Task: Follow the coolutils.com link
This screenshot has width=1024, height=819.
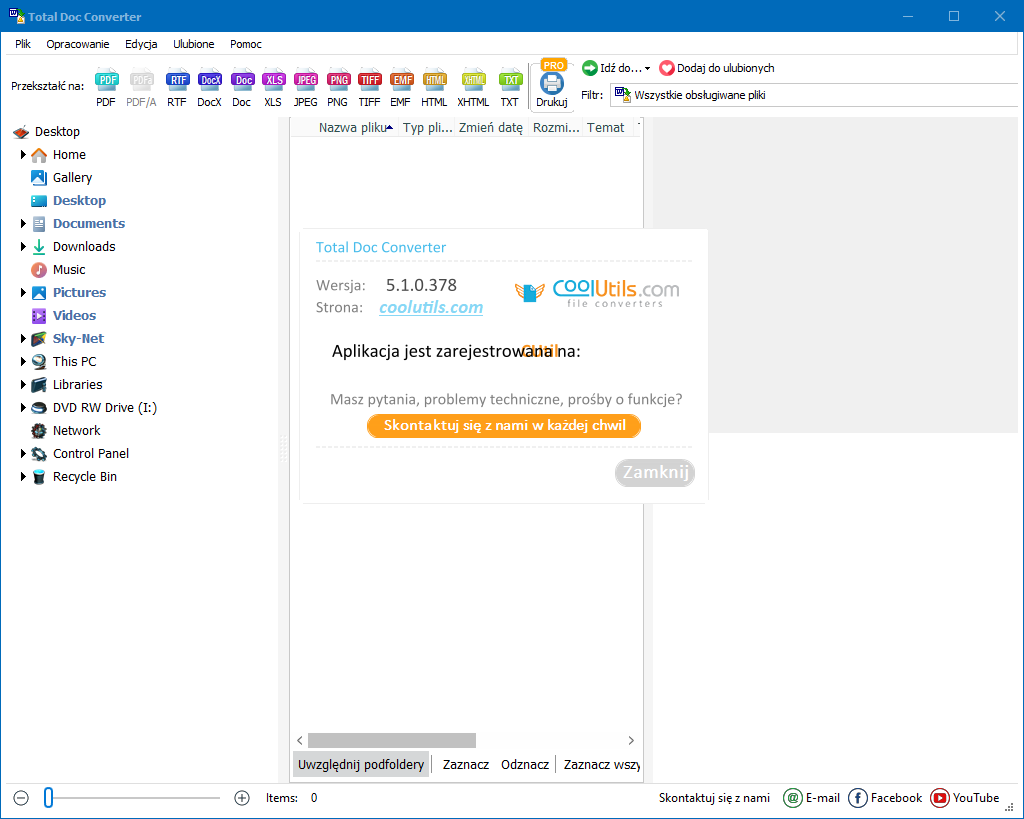Action: click(431, 308)
